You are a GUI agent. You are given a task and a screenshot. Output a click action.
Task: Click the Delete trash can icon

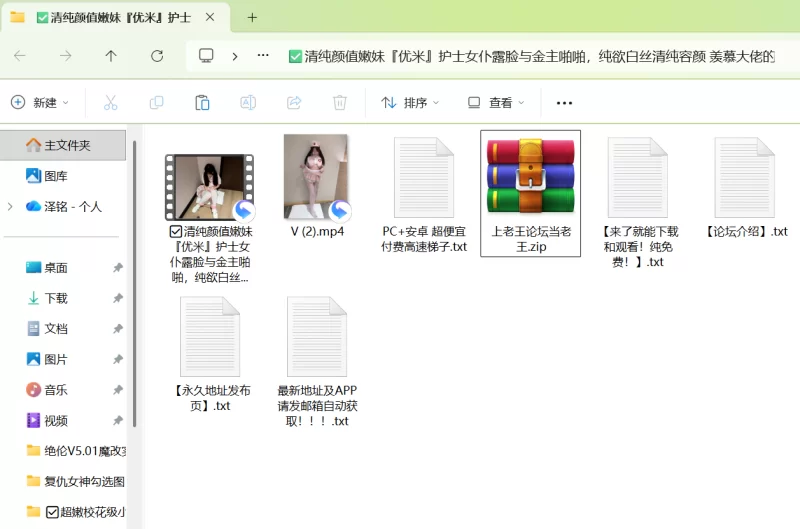tap(340, 102)
